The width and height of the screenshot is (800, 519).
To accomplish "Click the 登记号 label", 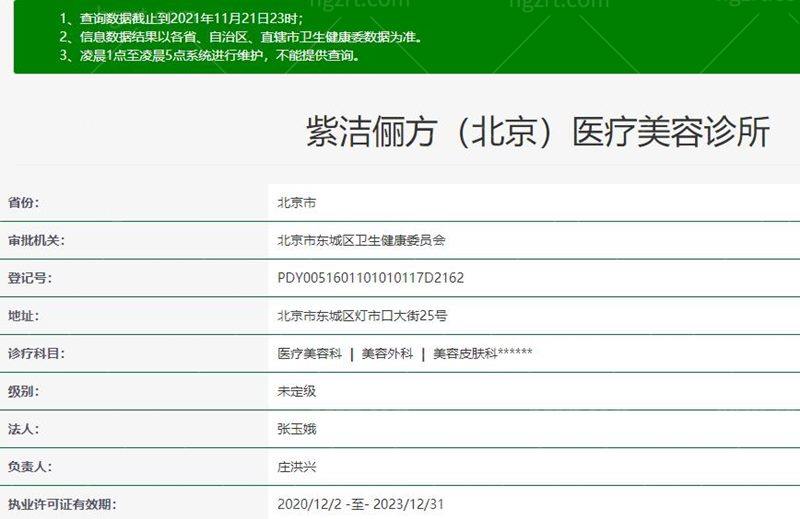I will pyautogui.click(x=30, y=278).
